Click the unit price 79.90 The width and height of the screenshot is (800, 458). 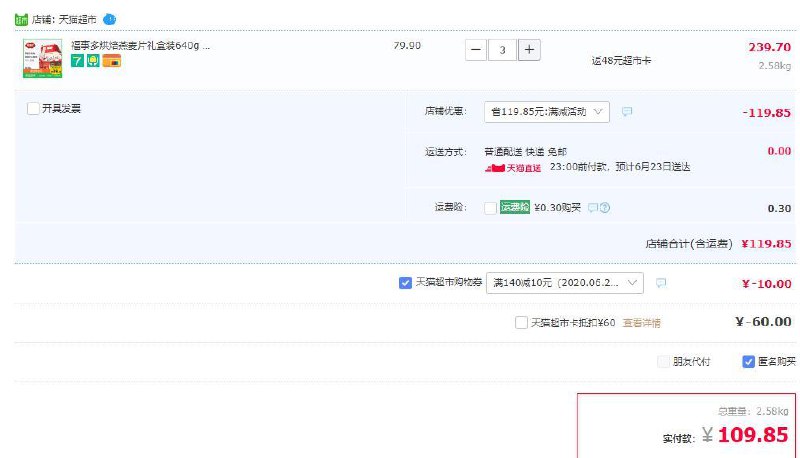(407, 45)
